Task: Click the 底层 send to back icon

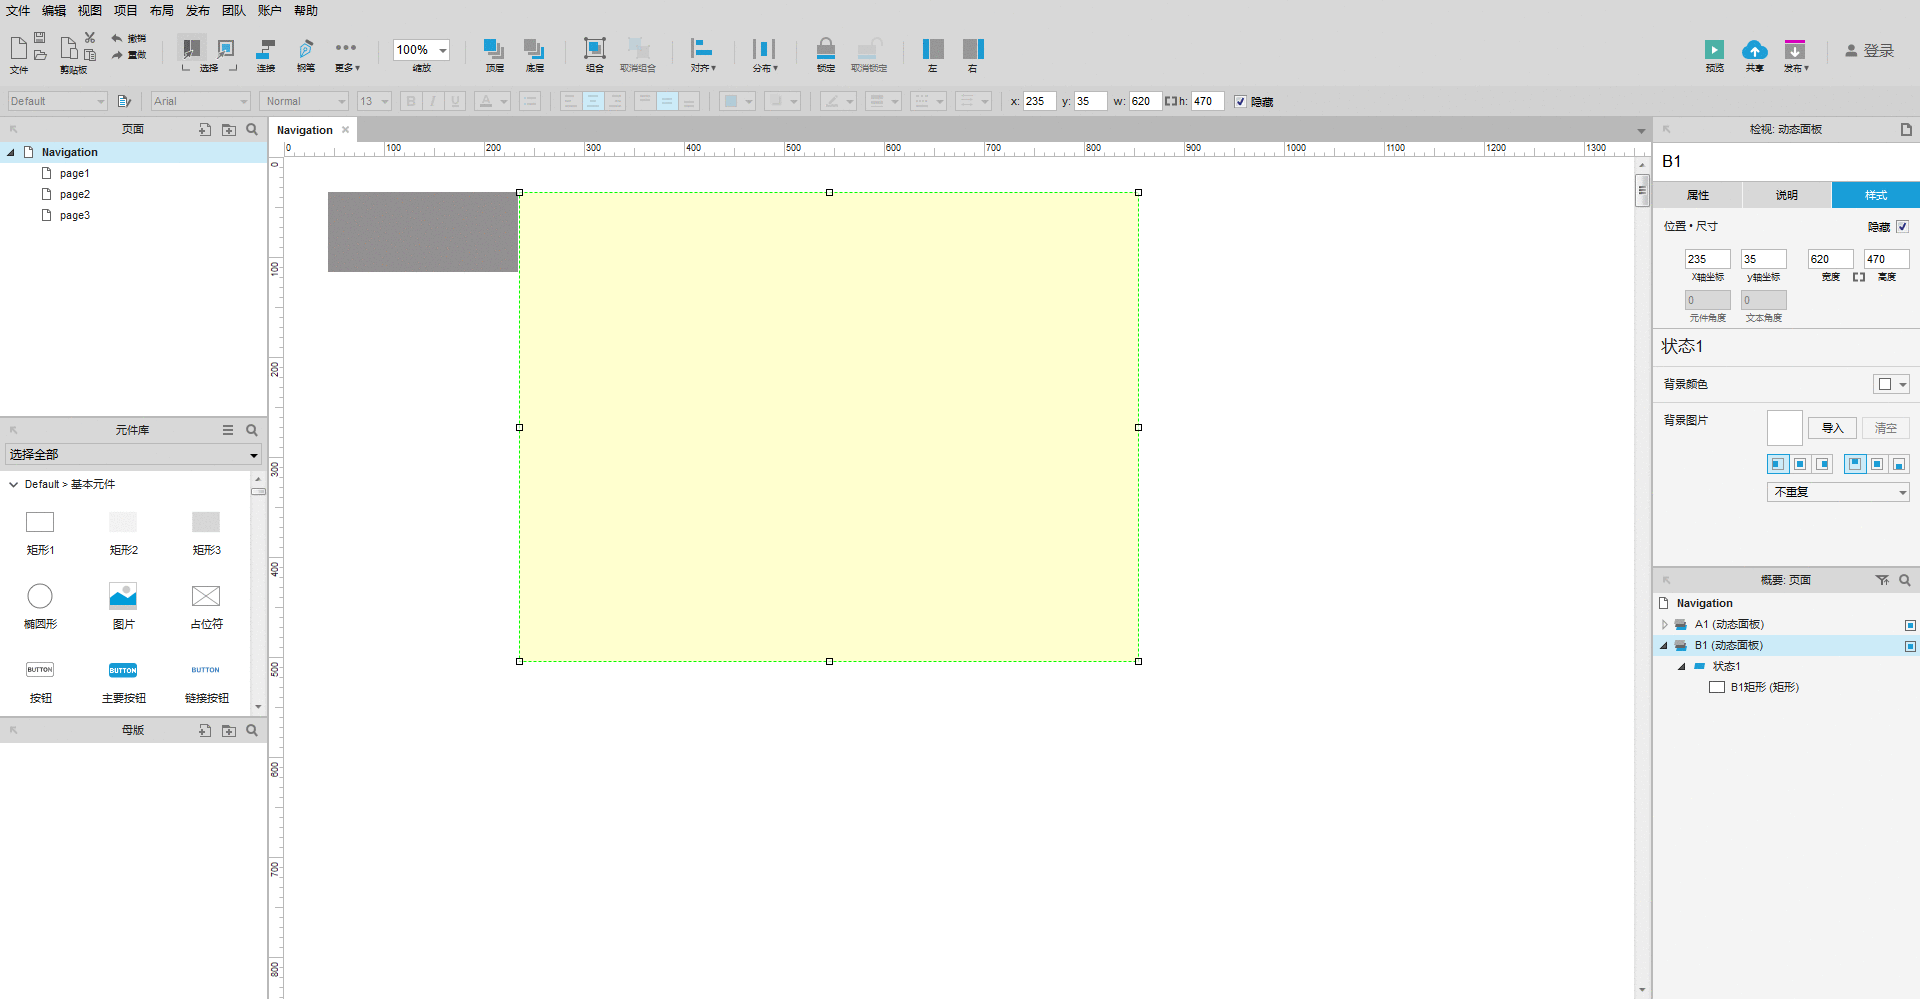Action: tap(534, 49)
